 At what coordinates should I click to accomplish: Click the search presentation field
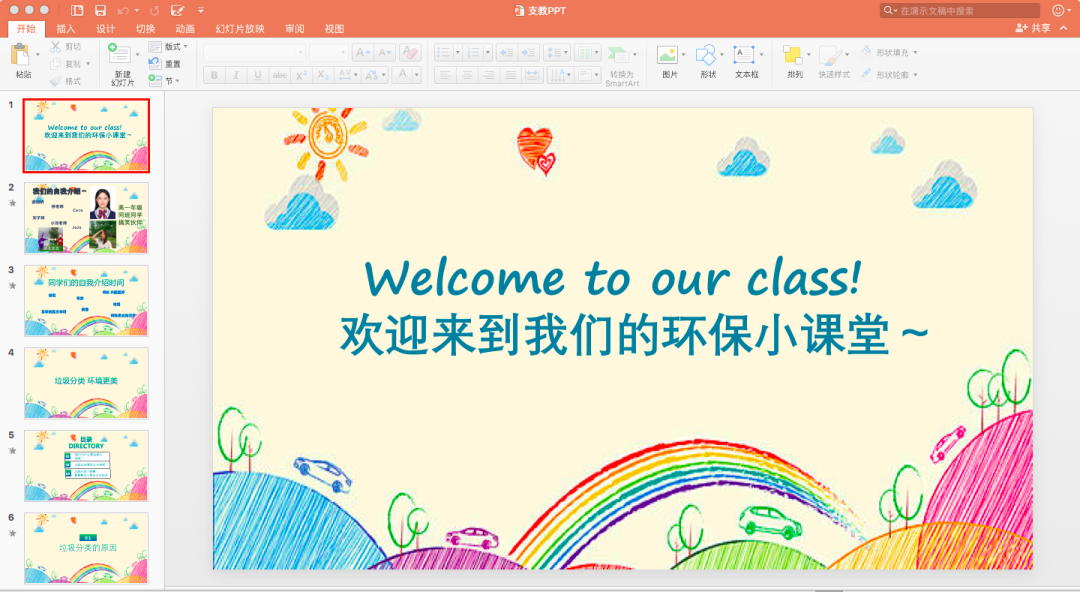[960, 10]
